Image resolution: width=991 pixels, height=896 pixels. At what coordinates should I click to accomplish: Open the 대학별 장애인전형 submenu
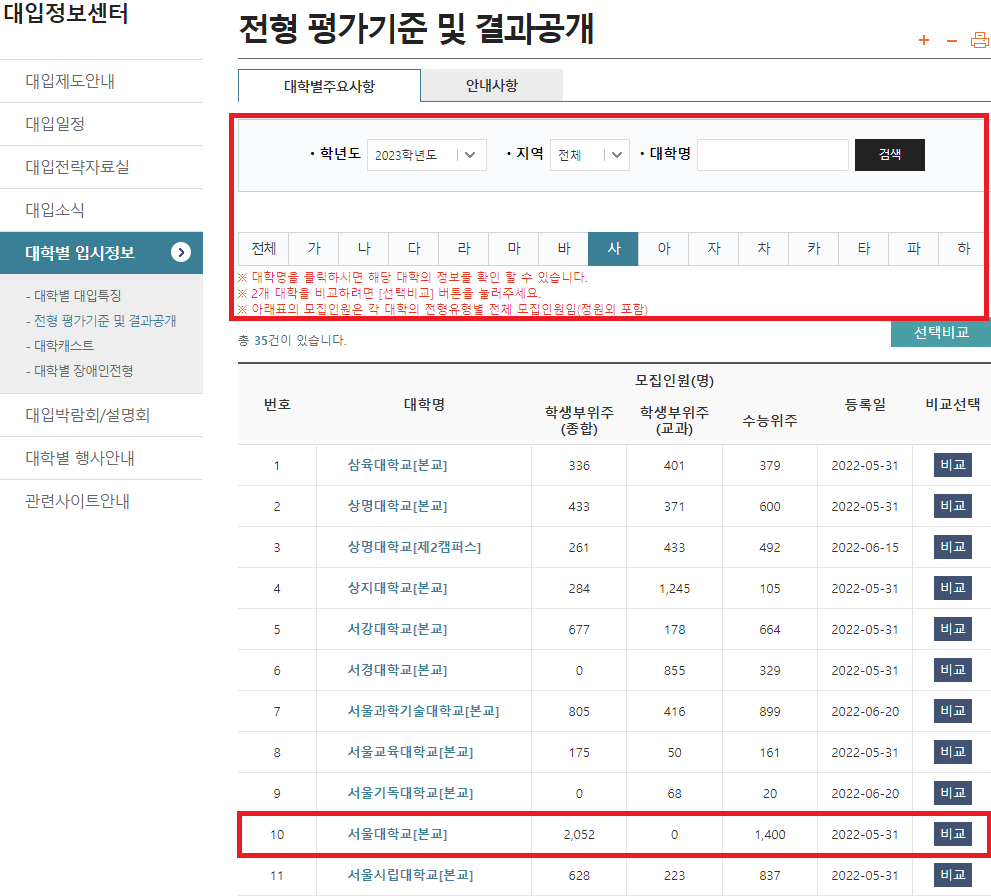pos(80,371)
